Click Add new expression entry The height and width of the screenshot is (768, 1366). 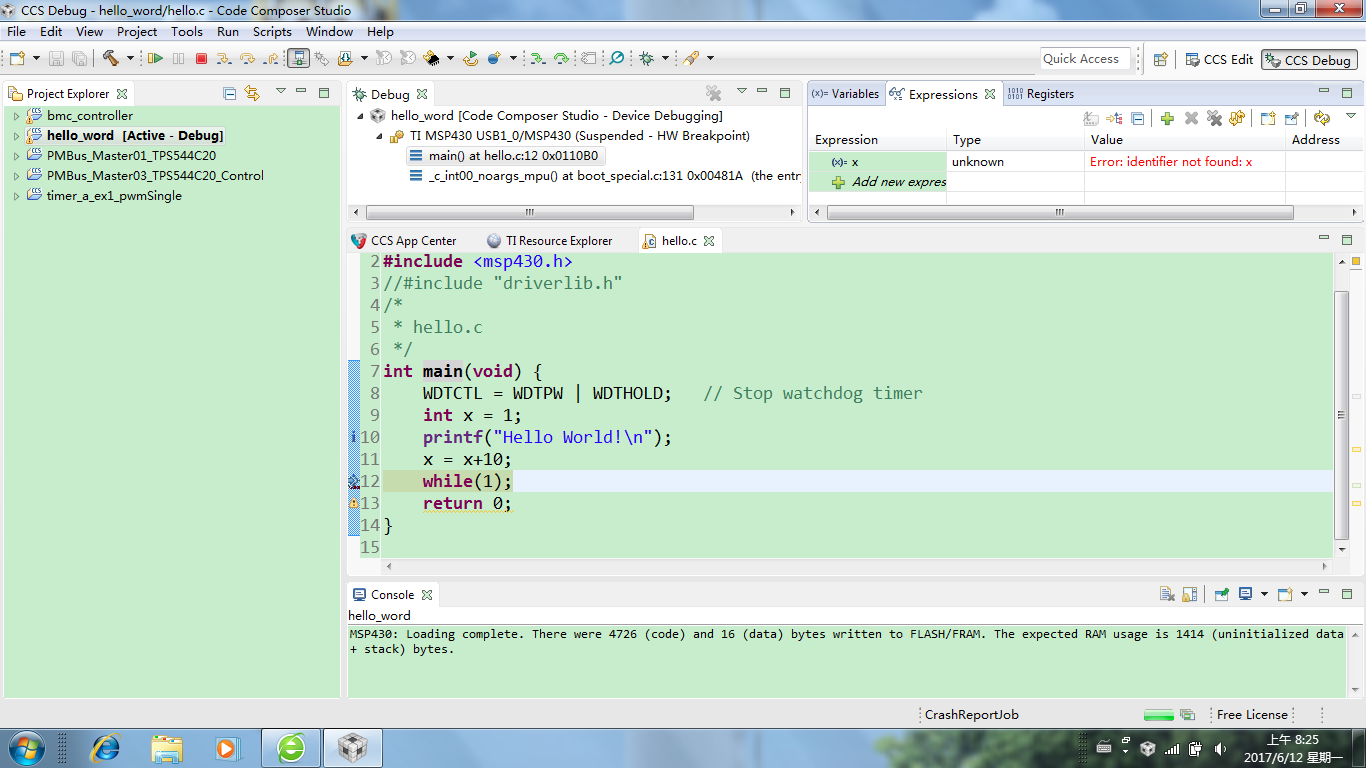tap(898, 182)
